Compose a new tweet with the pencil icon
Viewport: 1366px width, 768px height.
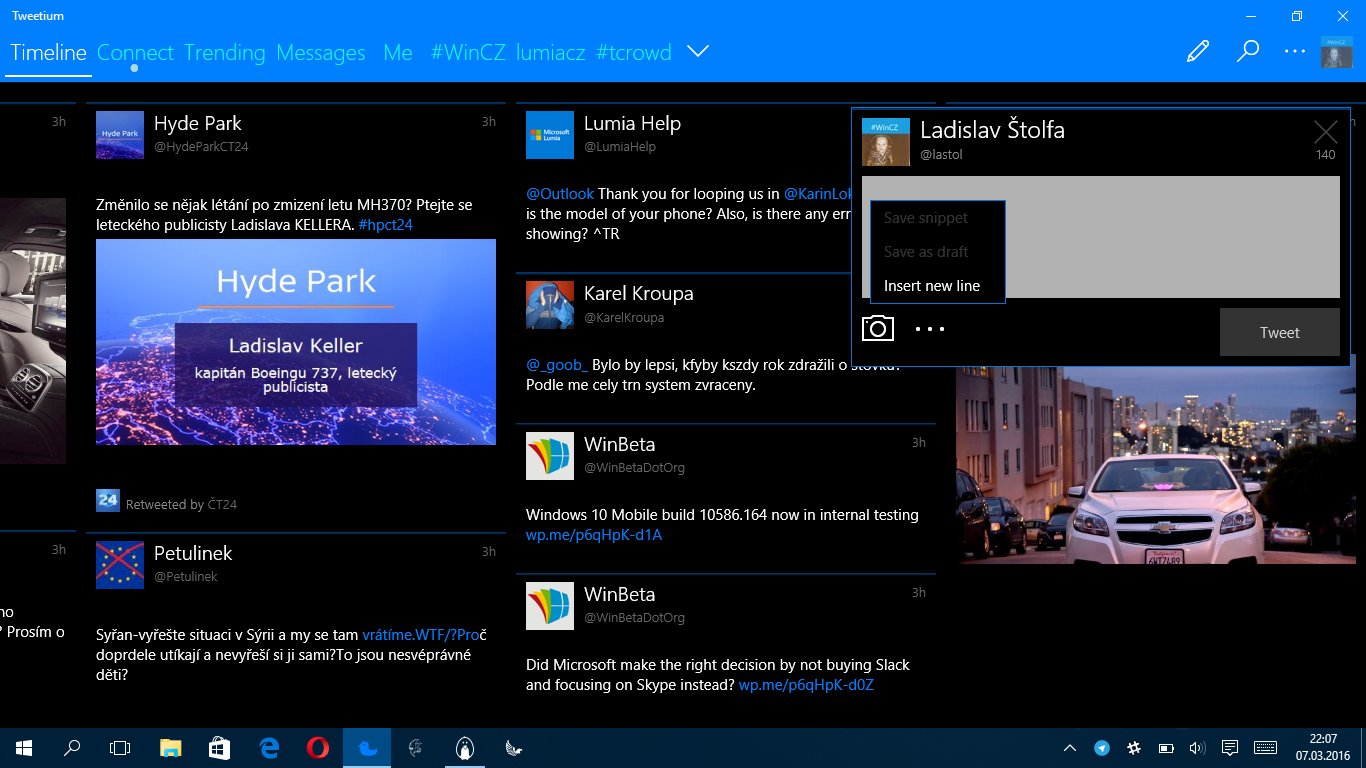1197,52
